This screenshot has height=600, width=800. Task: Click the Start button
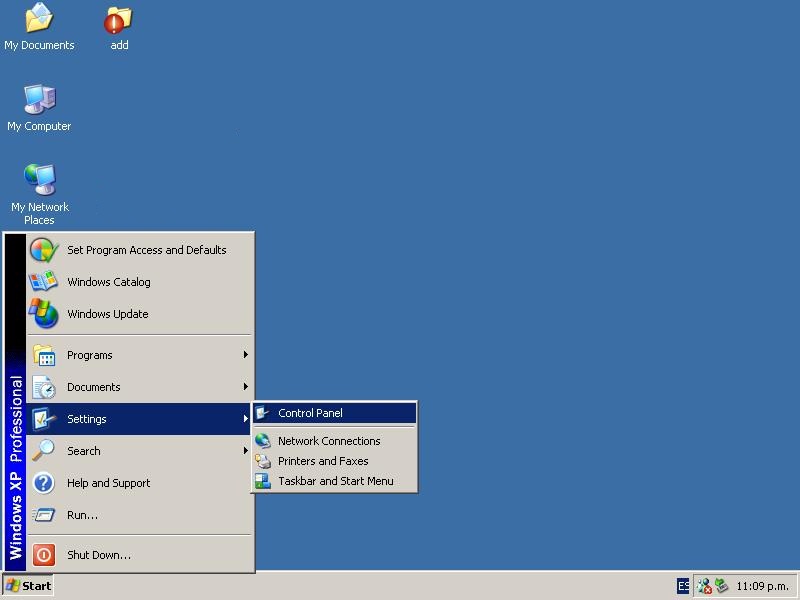click(29, 586)
